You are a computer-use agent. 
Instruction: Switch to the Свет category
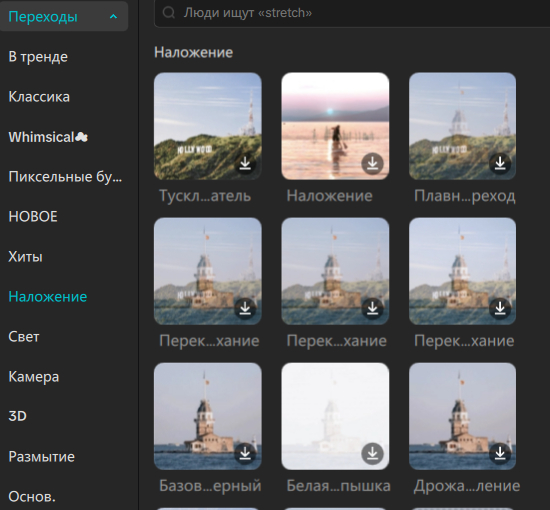pyautogui.click(x=24, y=337)
